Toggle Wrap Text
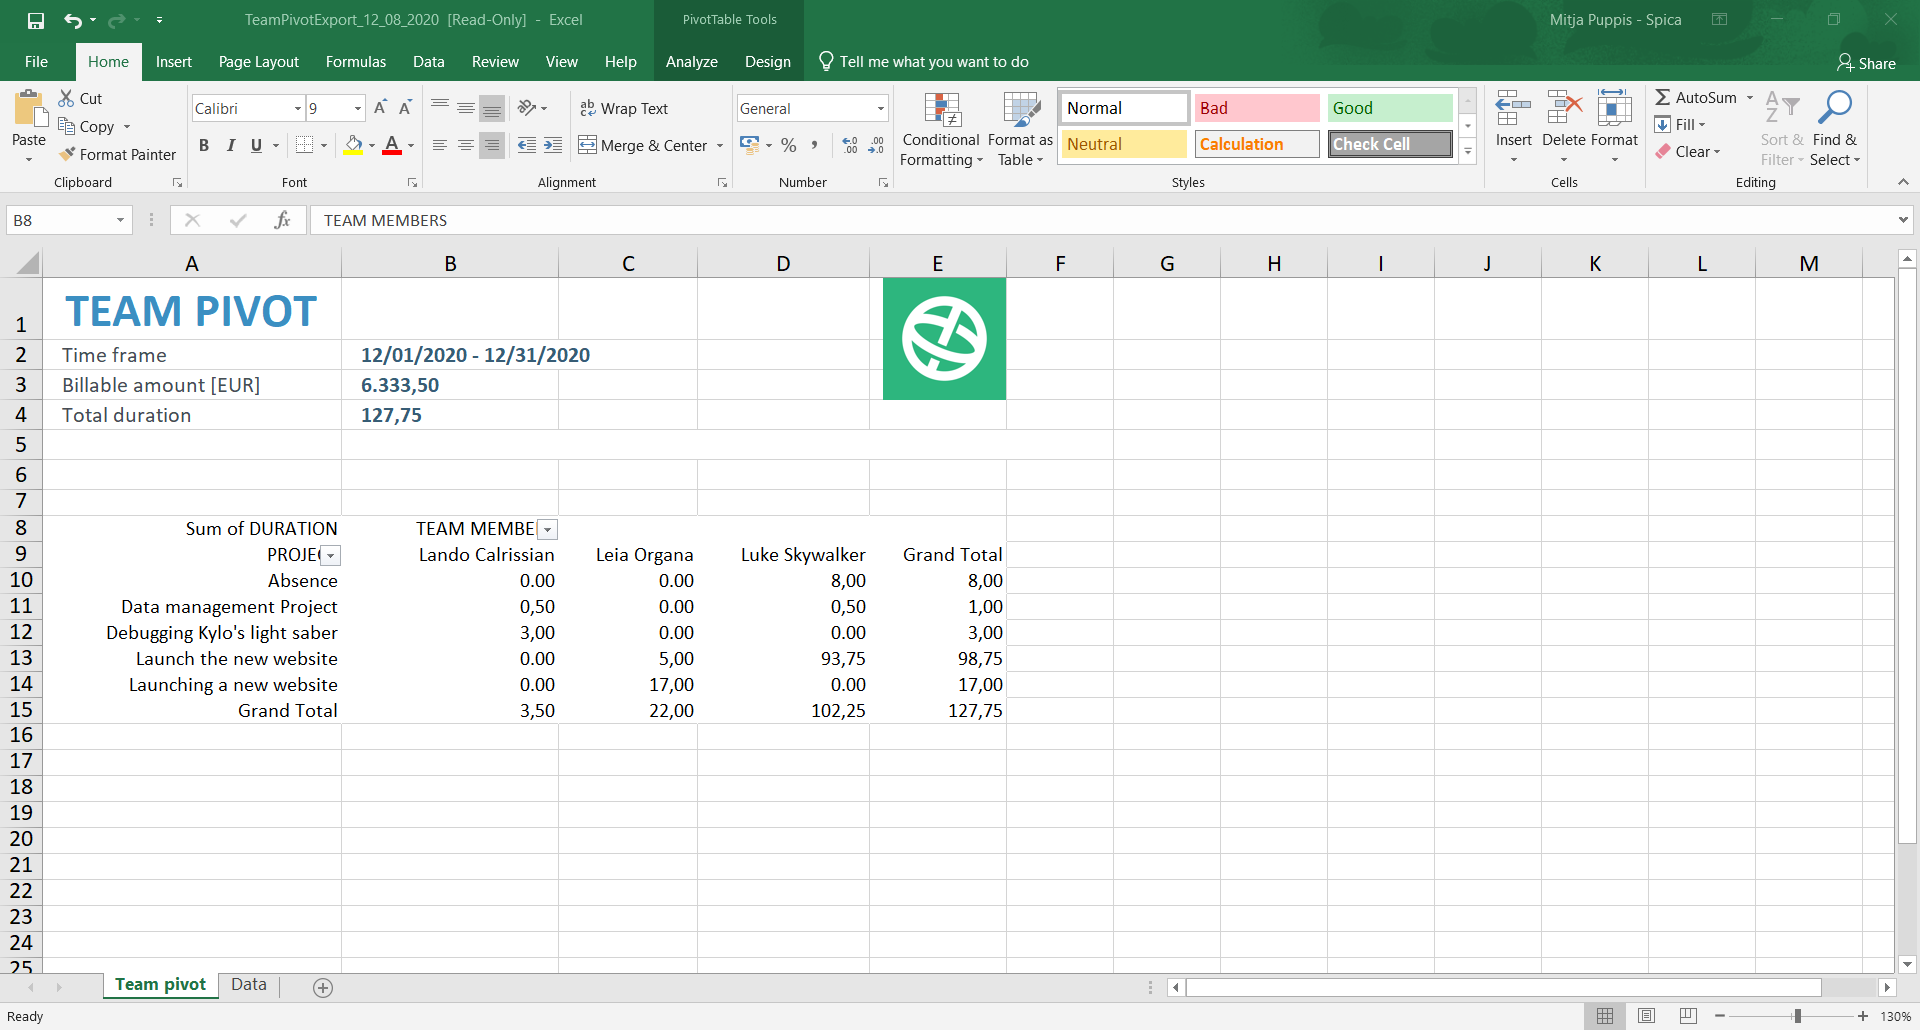 pos(624,108)
